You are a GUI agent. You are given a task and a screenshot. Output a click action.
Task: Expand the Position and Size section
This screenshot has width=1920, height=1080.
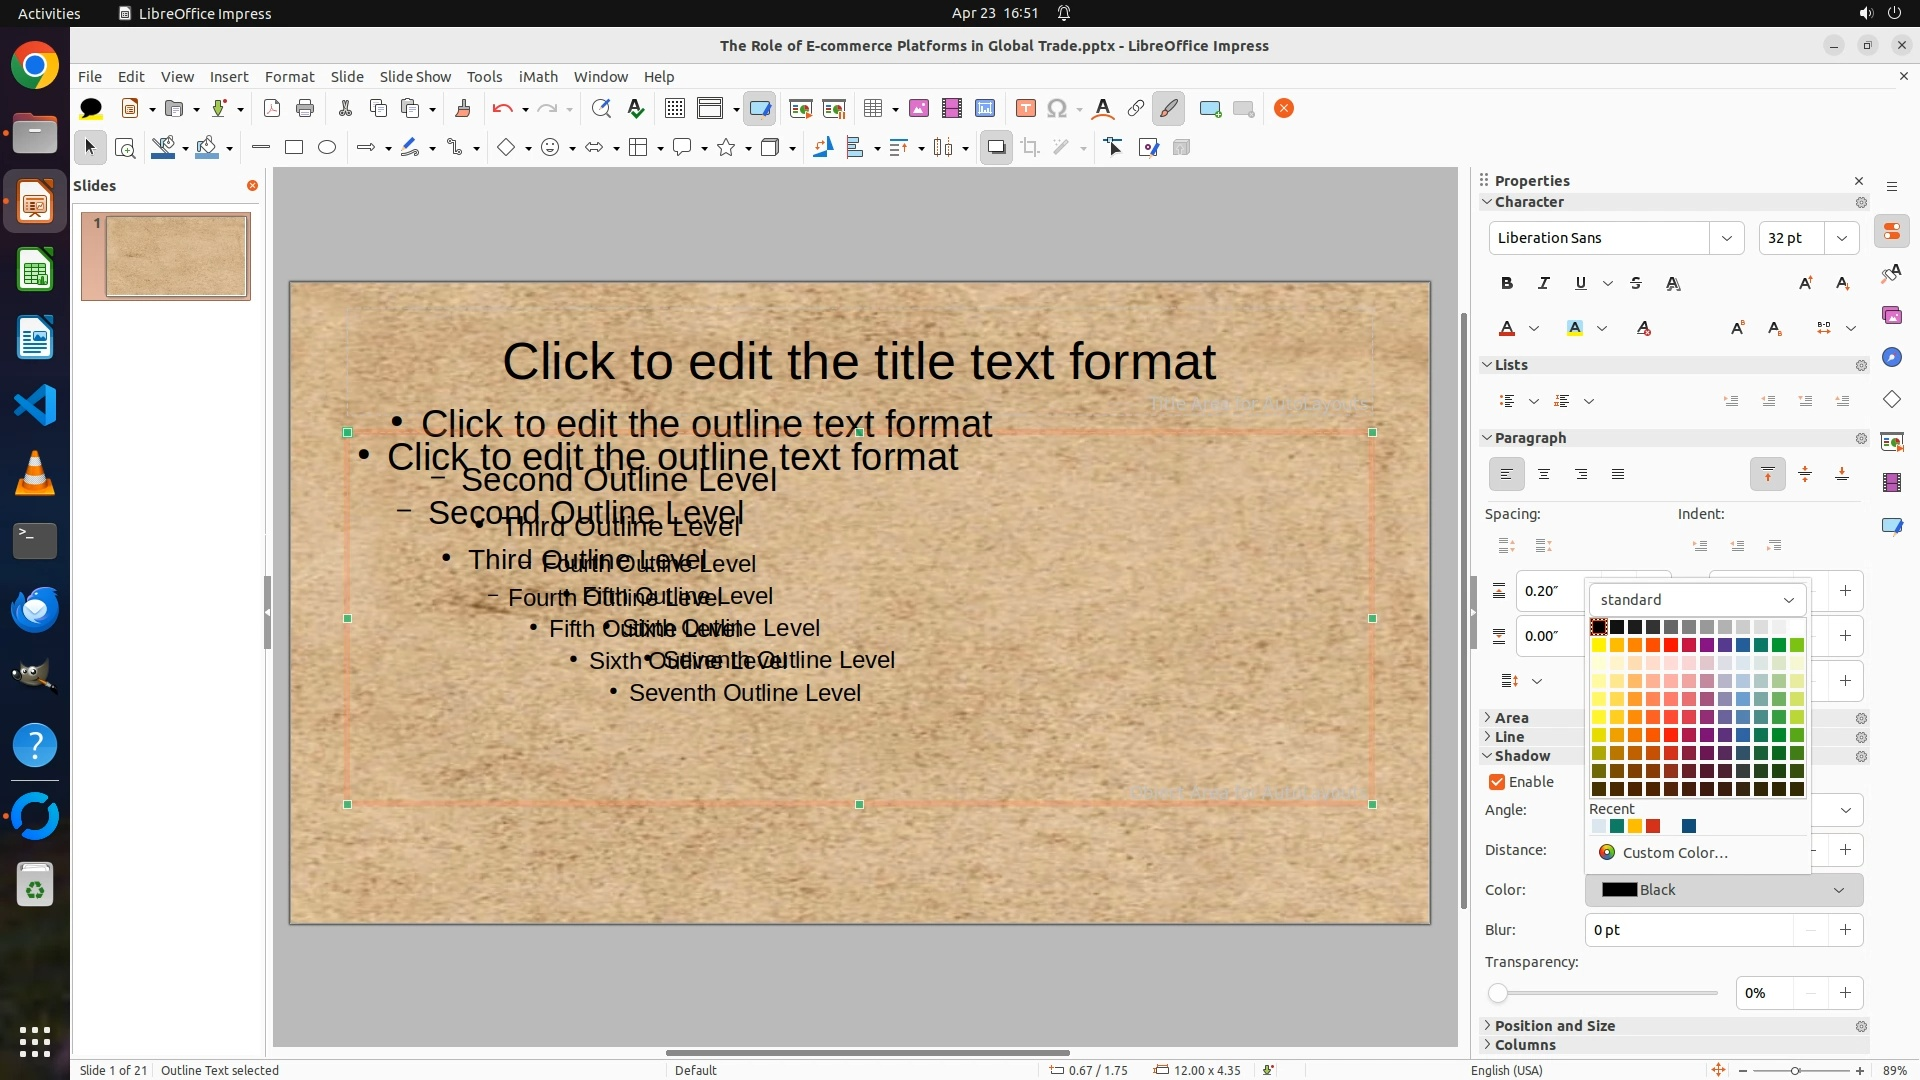(x=1554, y=1026)
